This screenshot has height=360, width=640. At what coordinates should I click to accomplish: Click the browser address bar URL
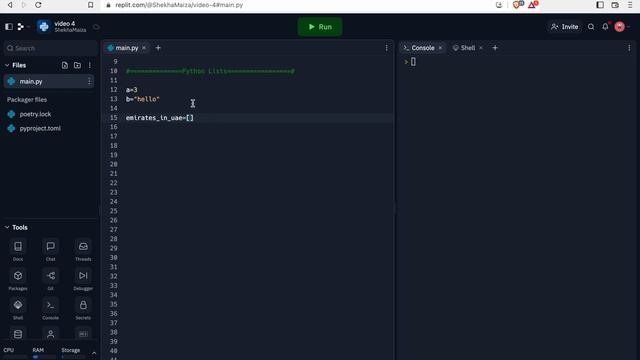coord(179,5)
